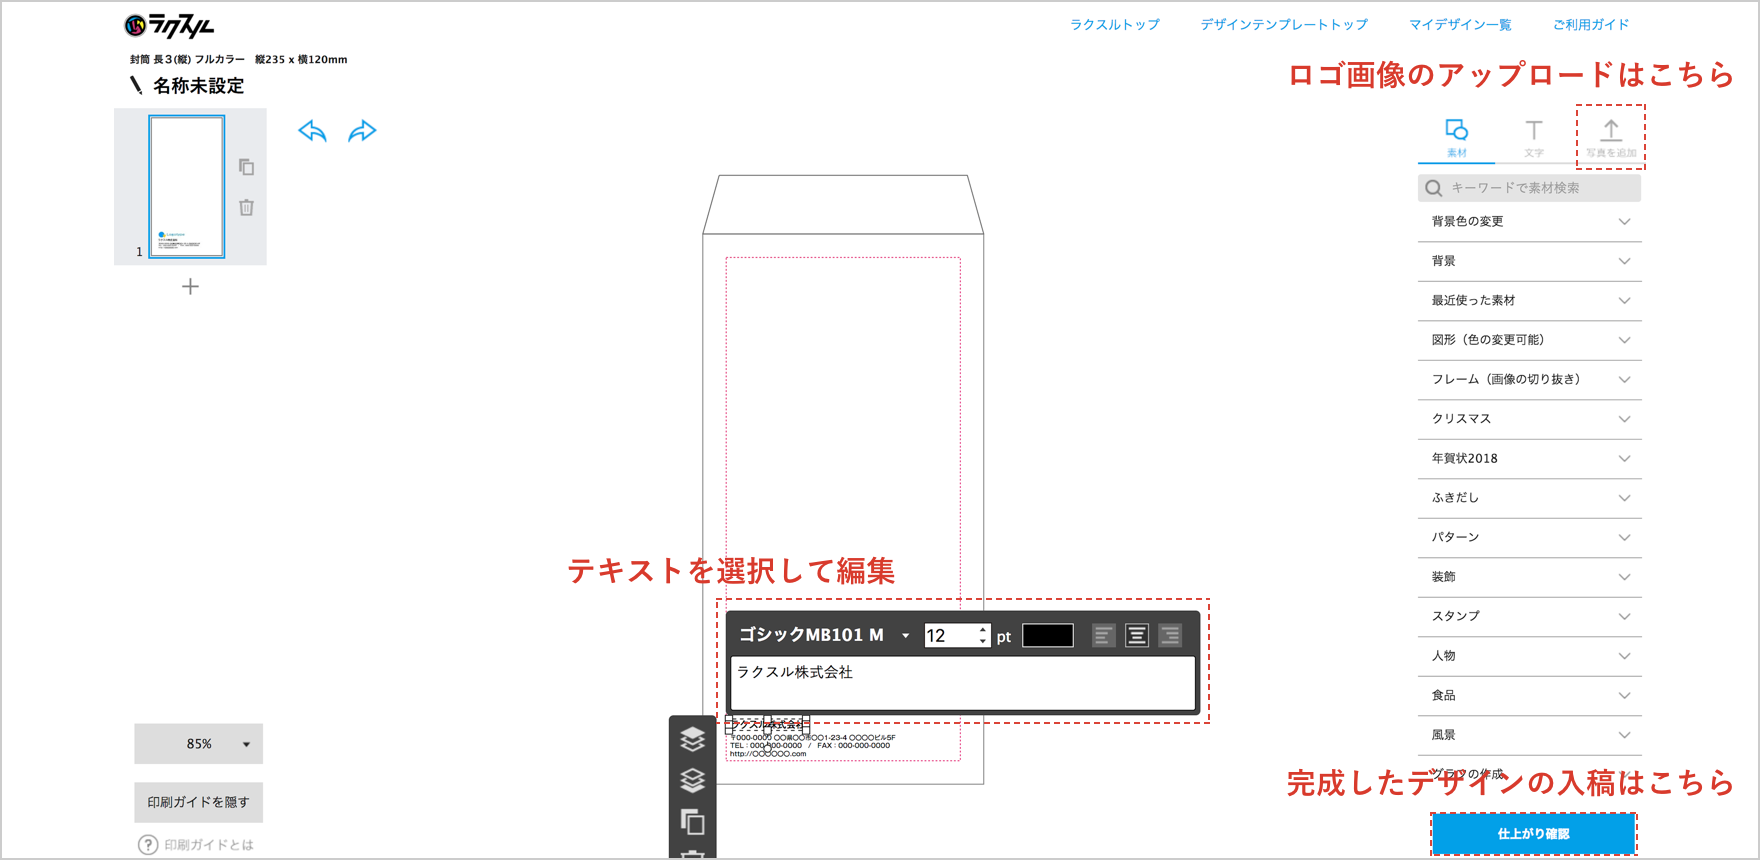Screen dimensions: 1760x860
Task: Expand 風景 section
Action: pos(1529,735)
